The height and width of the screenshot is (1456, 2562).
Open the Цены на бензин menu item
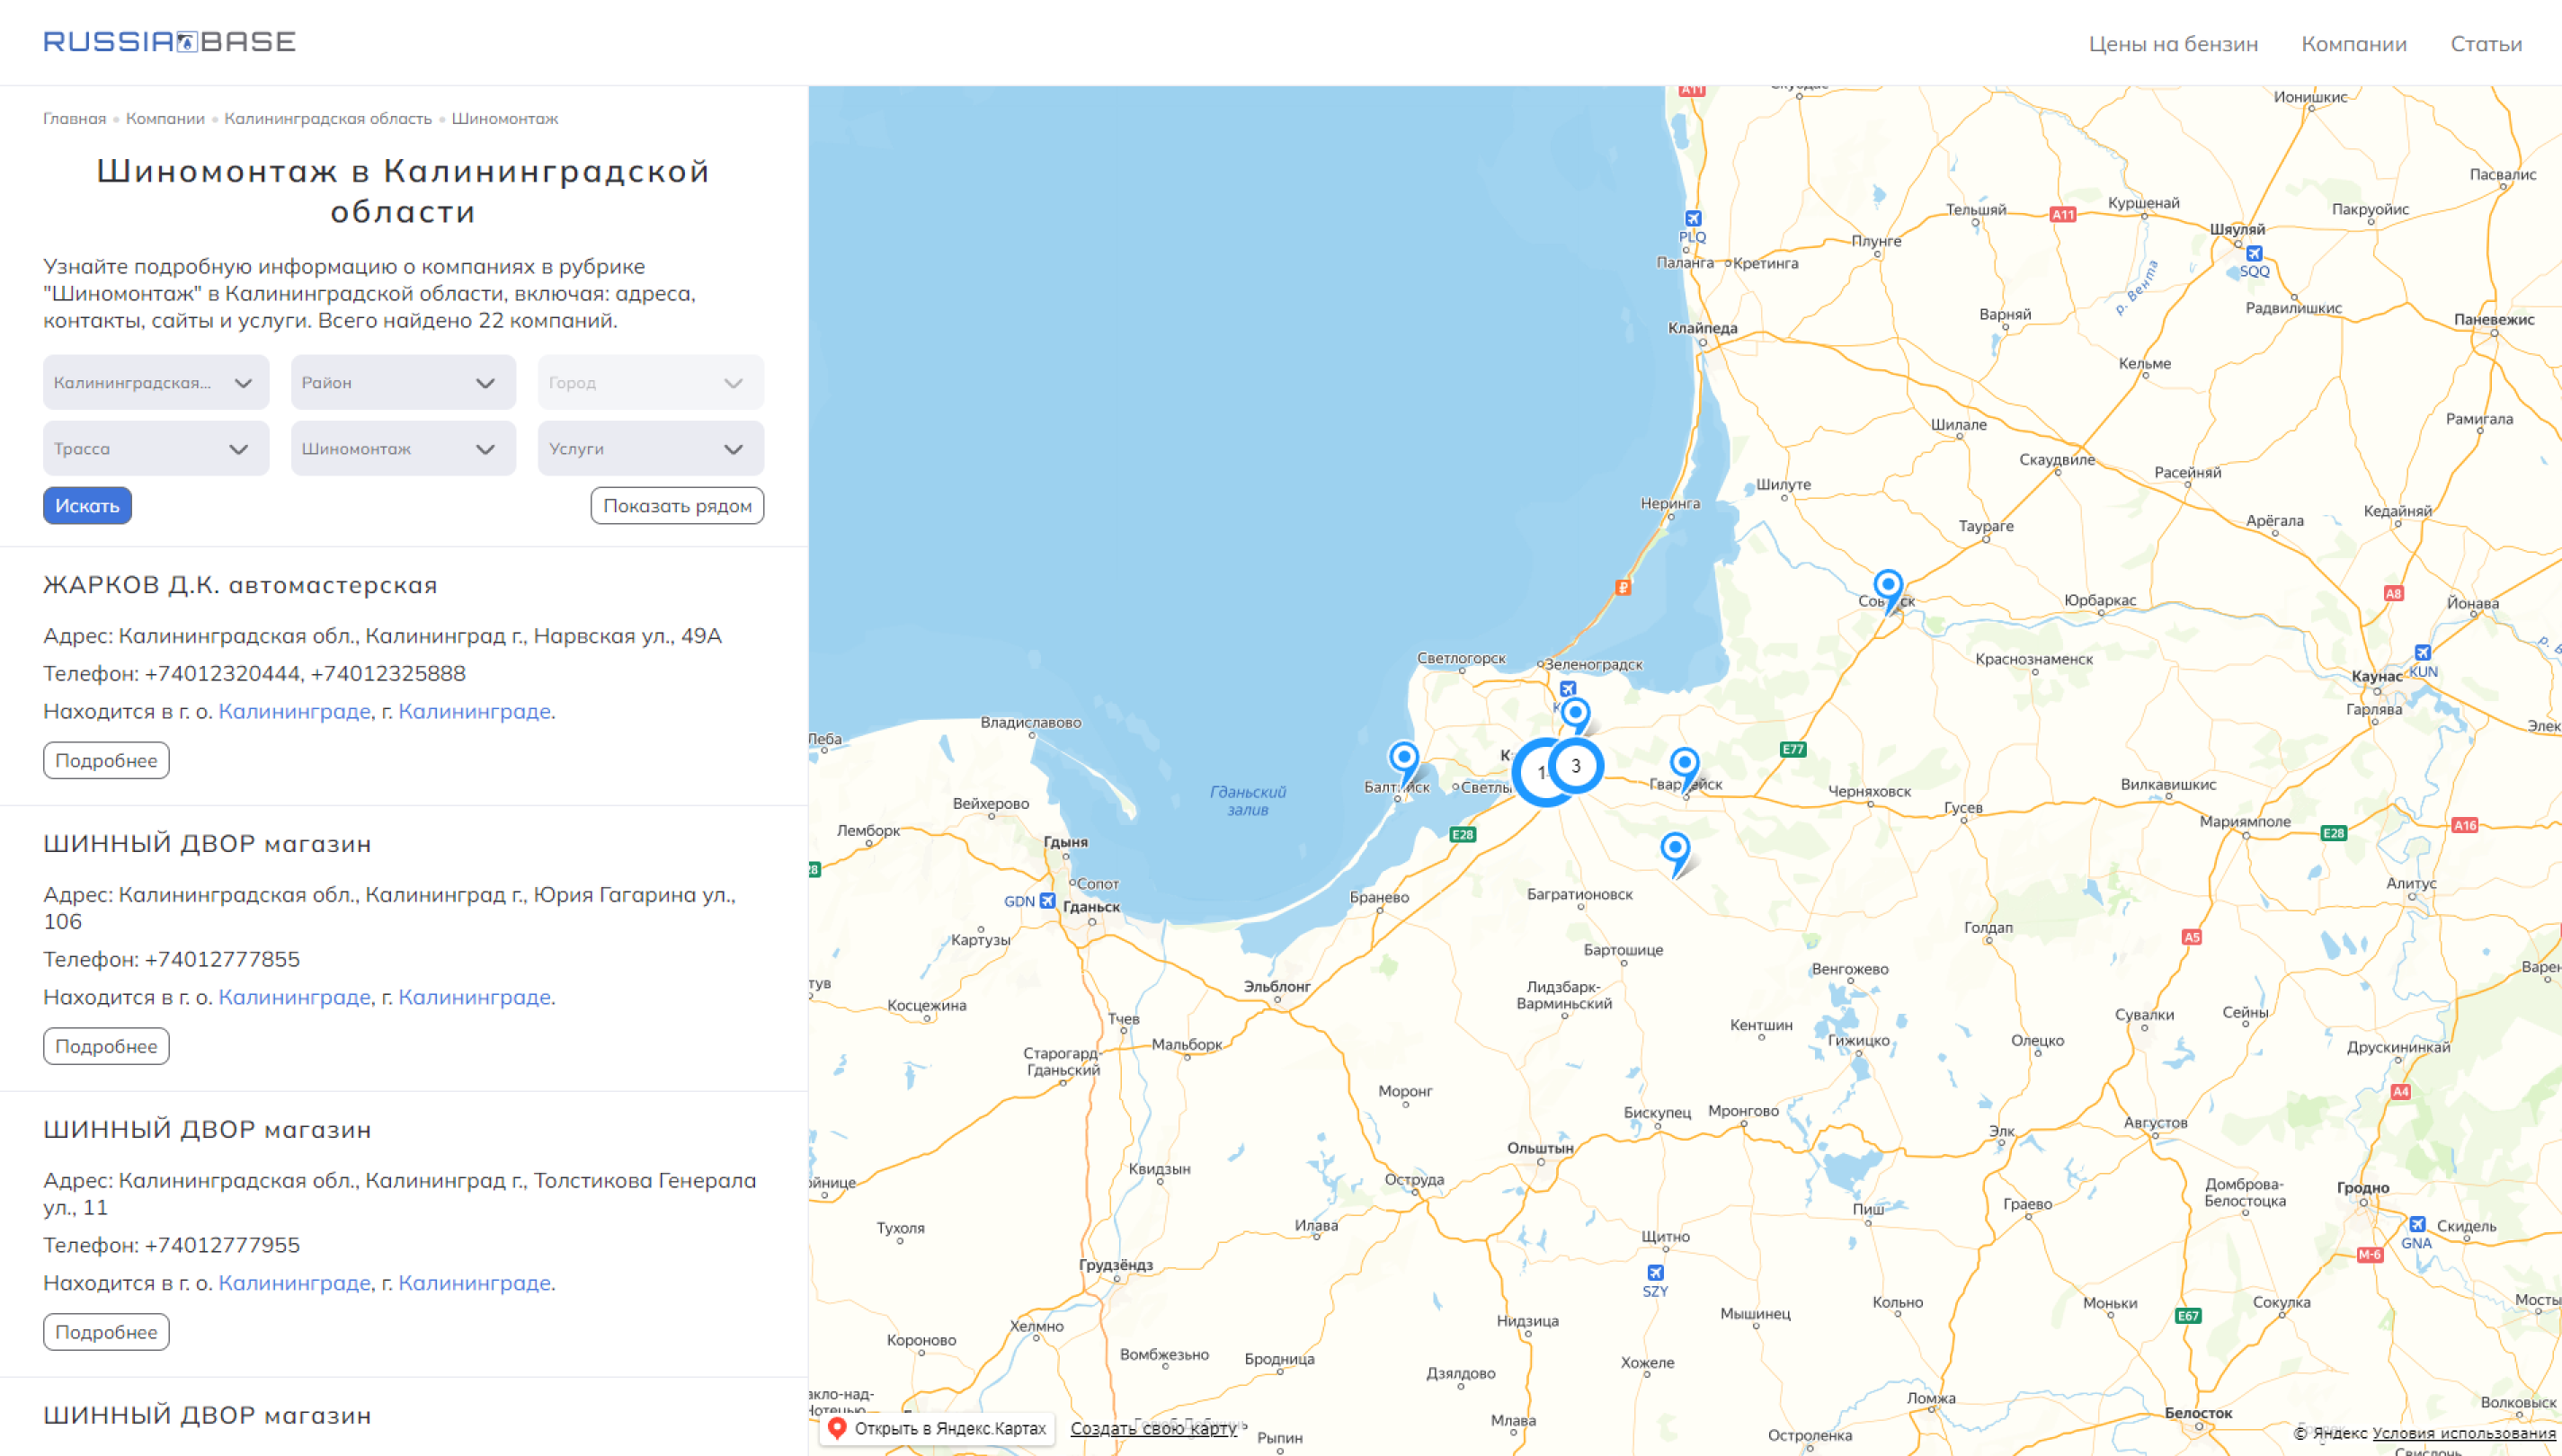pyautogui.click(x=2172, y=44)
